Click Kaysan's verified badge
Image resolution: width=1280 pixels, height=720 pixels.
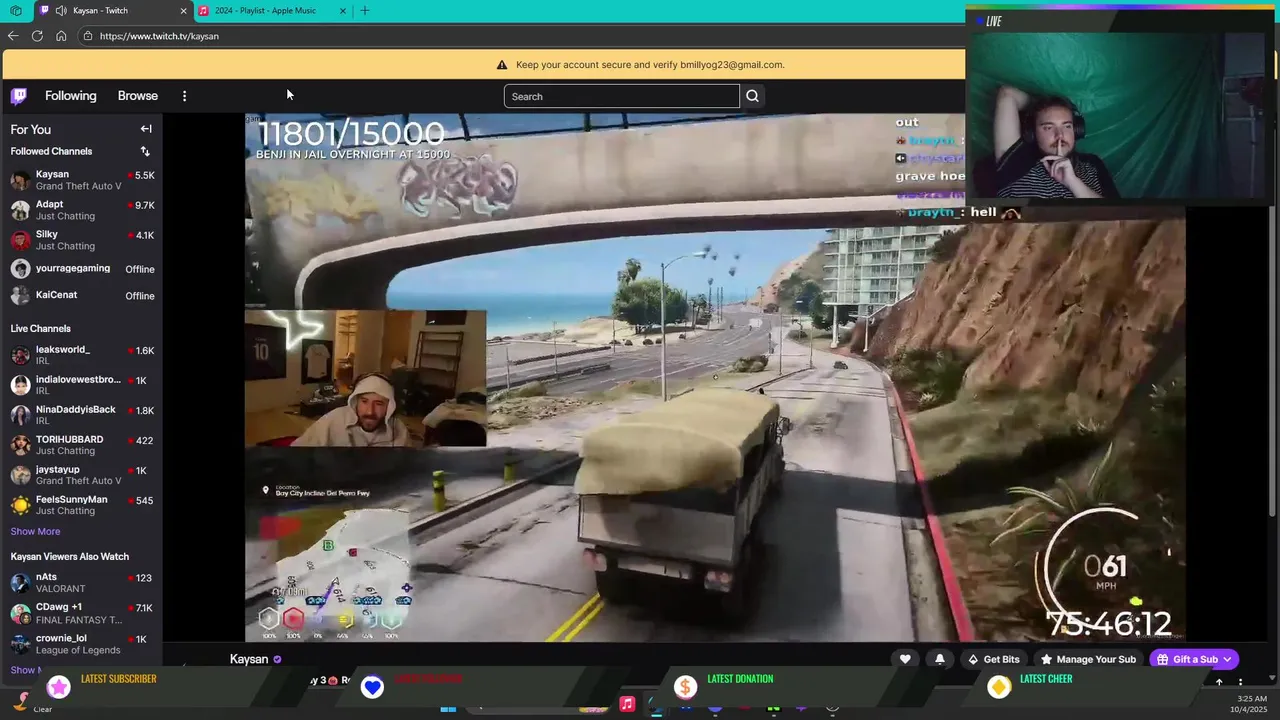[x=277, y=660]
